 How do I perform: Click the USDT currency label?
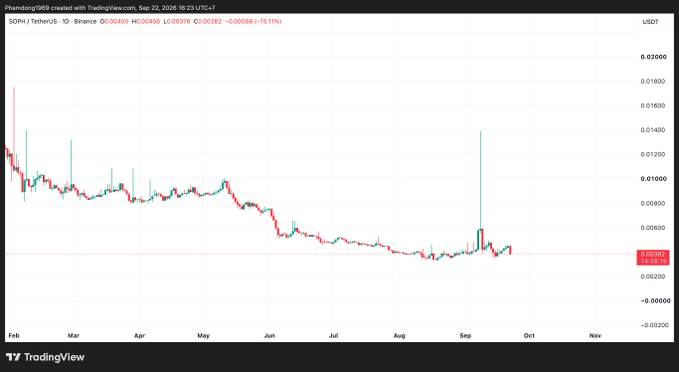click(650, 22)
